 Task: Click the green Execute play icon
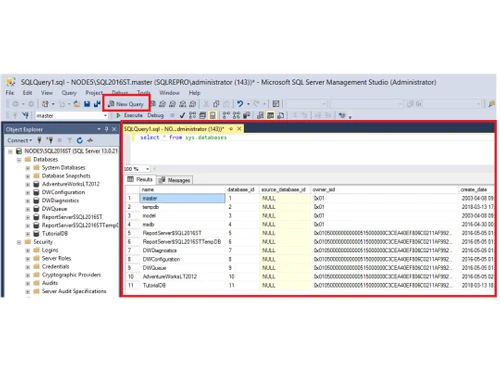coord(118,115)
